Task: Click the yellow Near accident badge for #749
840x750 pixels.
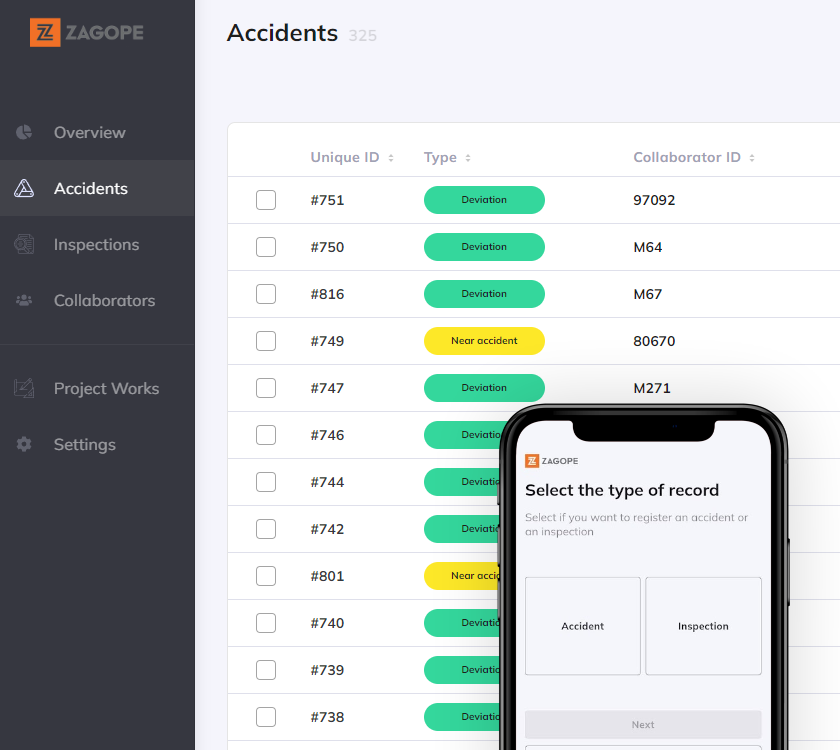Action: click(484, 341)
